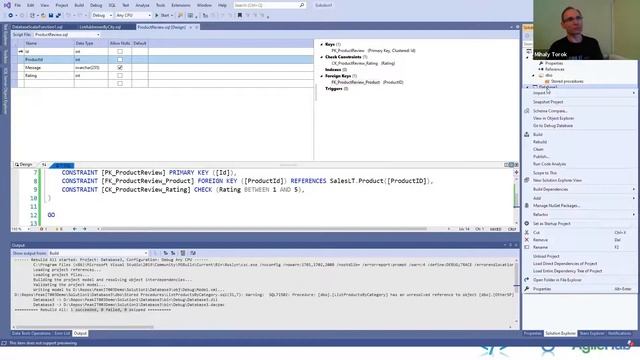Click the Properties wrench icon in context menu
The image size is (640, 360).
click(x=527, y=289)
